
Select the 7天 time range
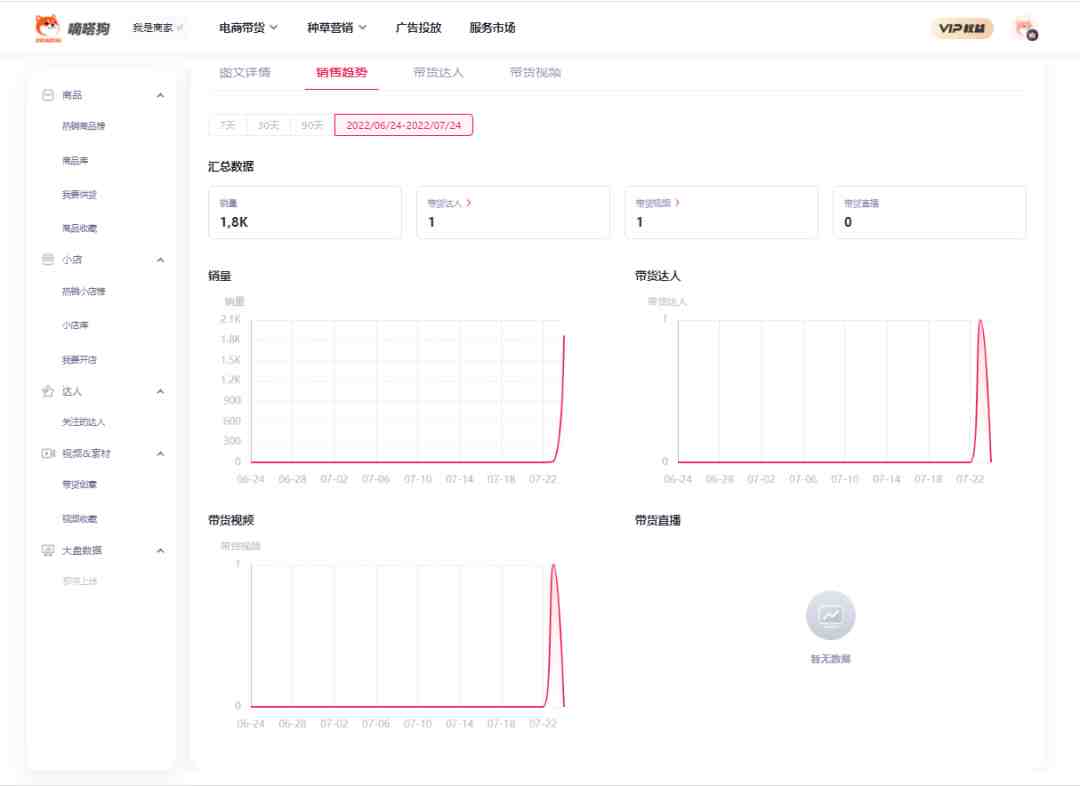(227, 125)
